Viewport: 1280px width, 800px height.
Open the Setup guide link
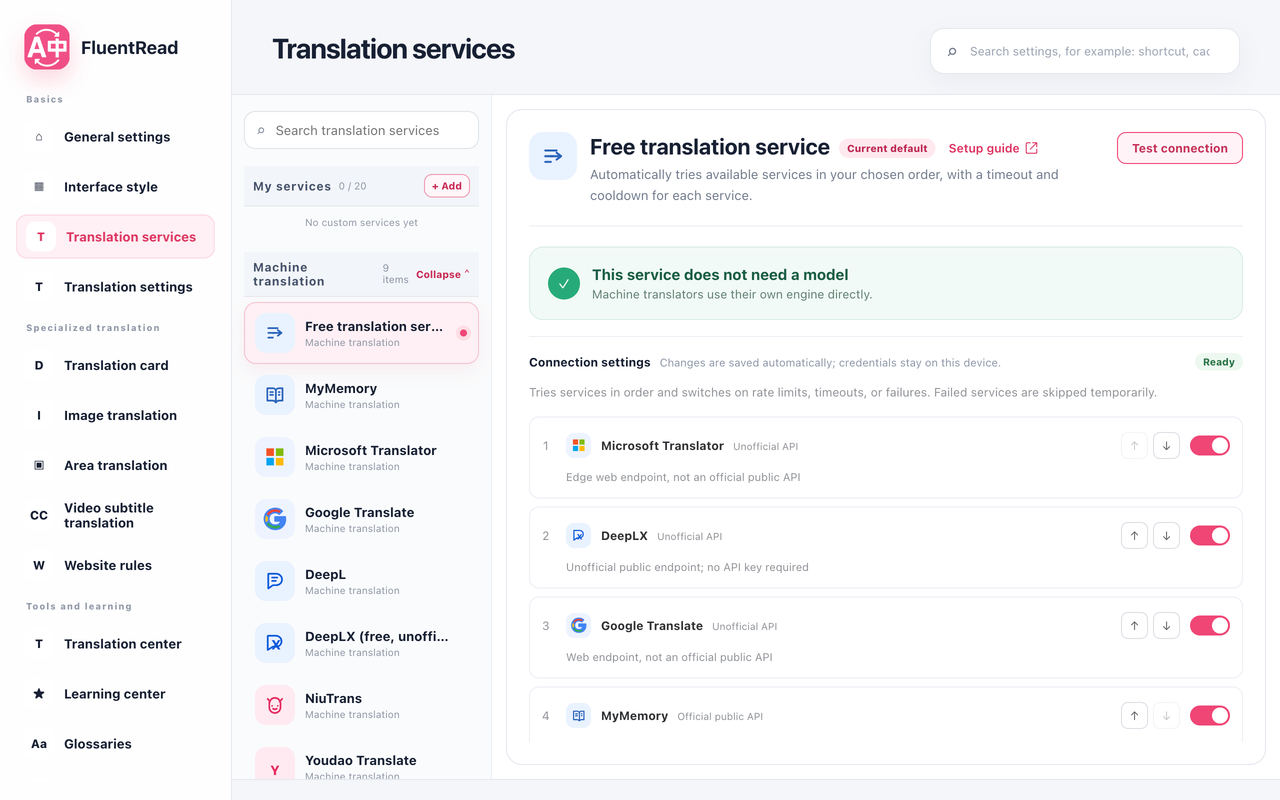993,148
